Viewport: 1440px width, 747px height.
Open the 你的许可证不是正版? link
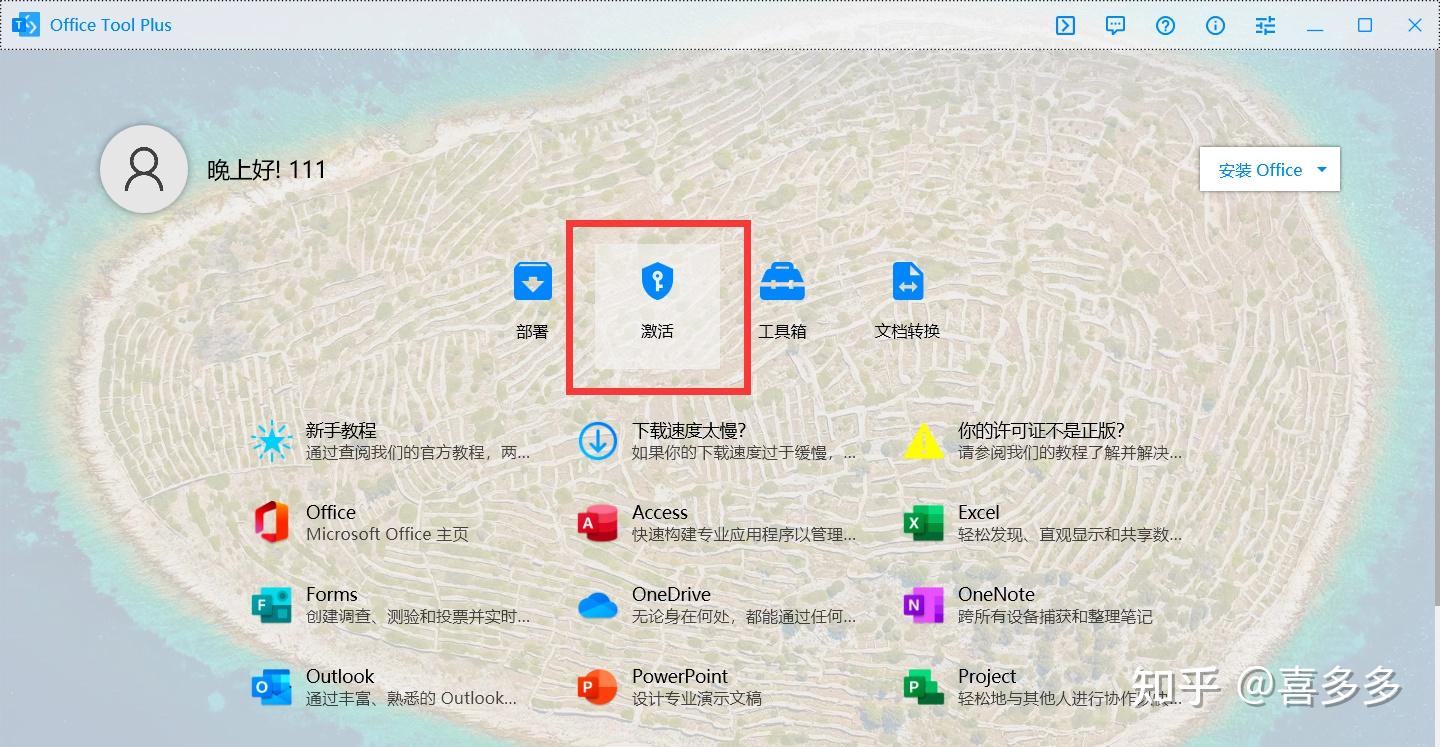coord(1041,431)
